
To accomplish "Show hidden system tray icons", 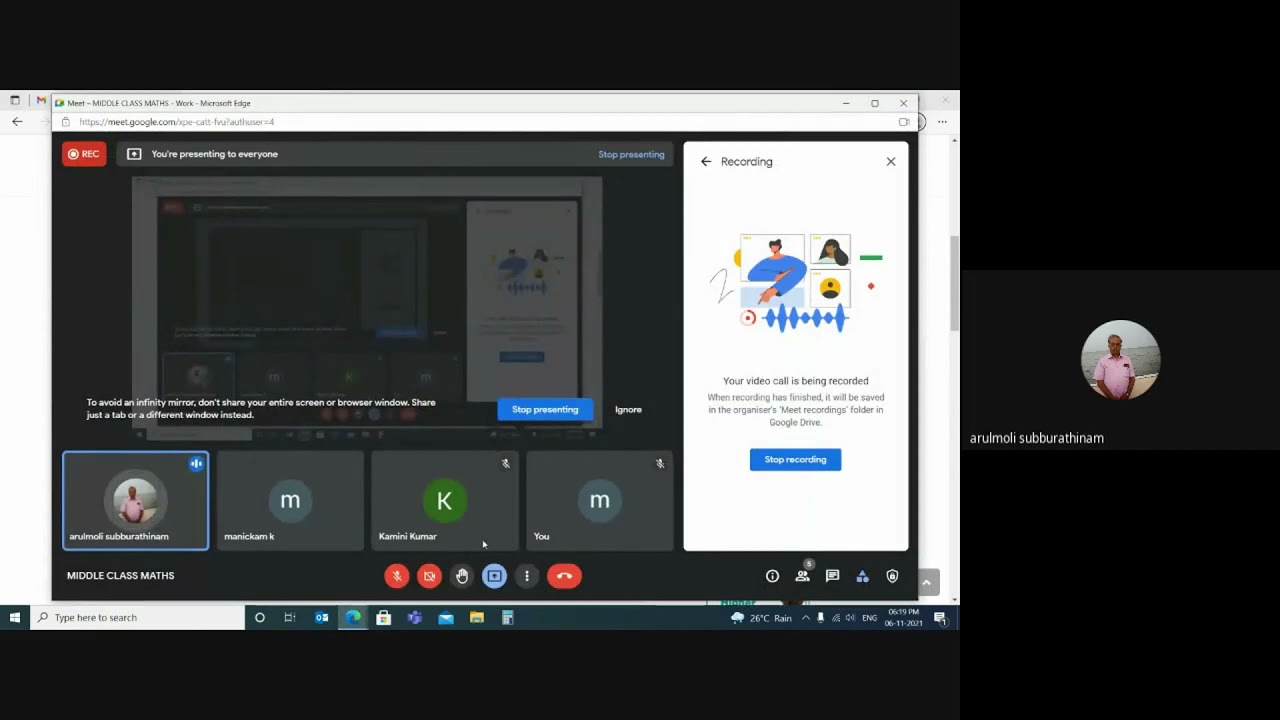I will 805,618.
